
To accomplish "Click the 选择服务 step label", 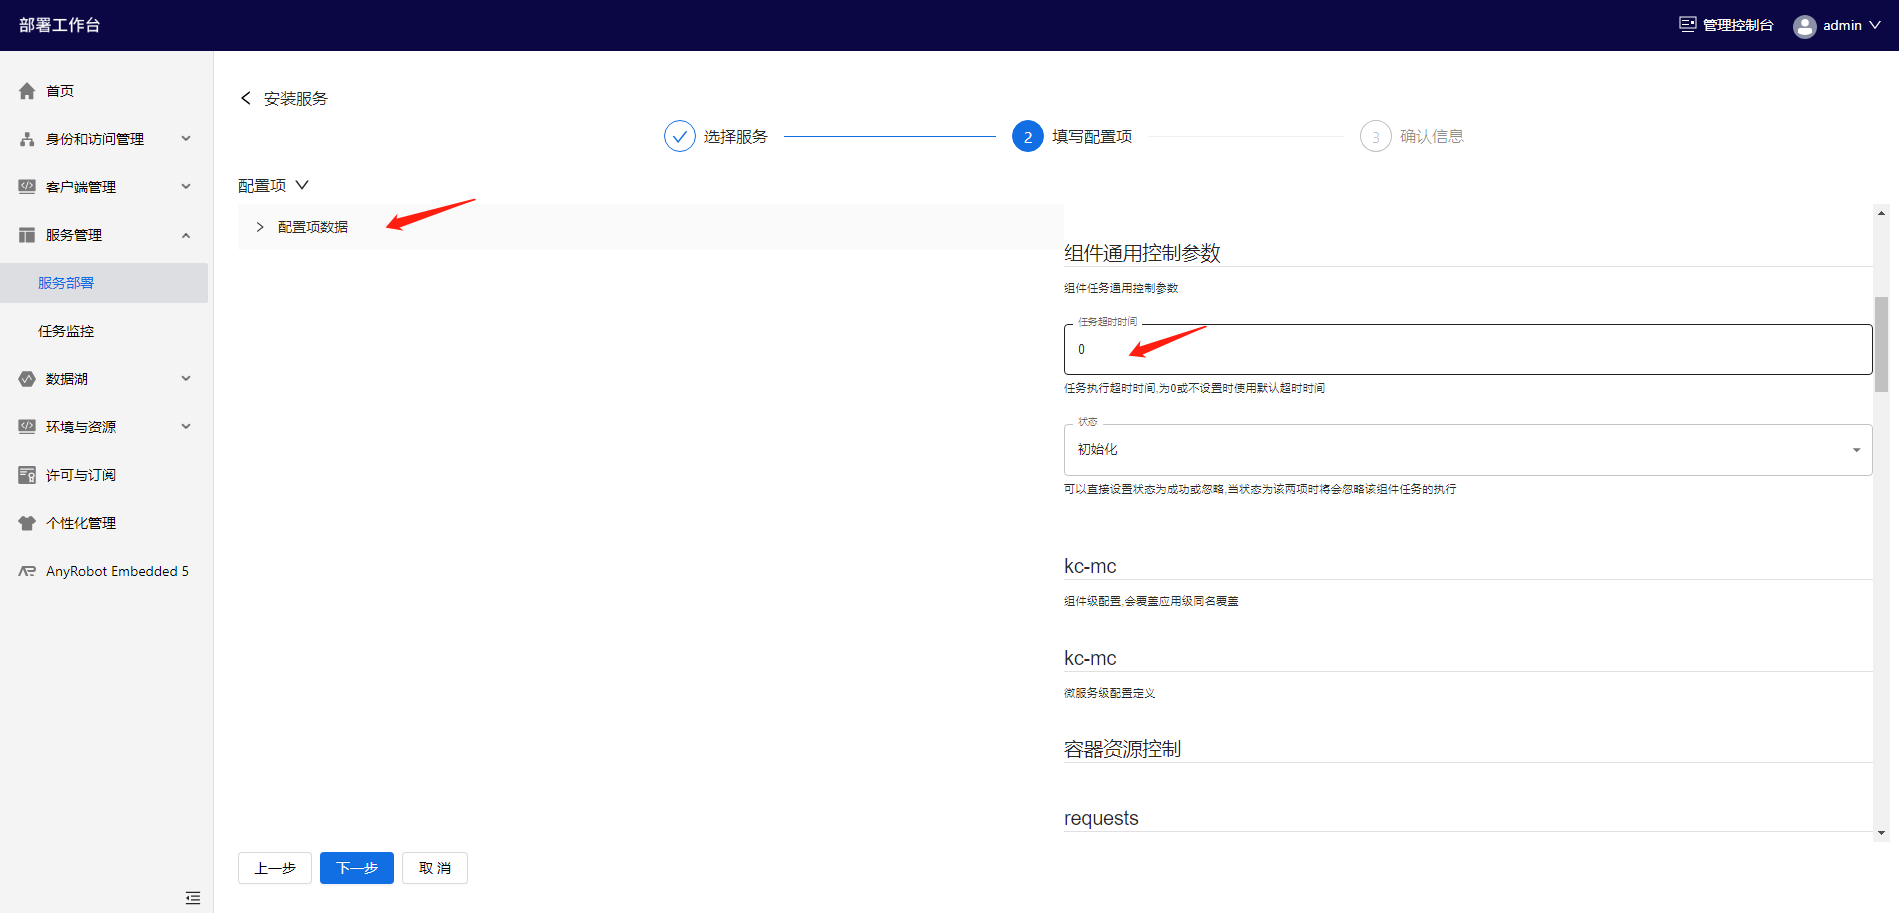I will 736,136.
